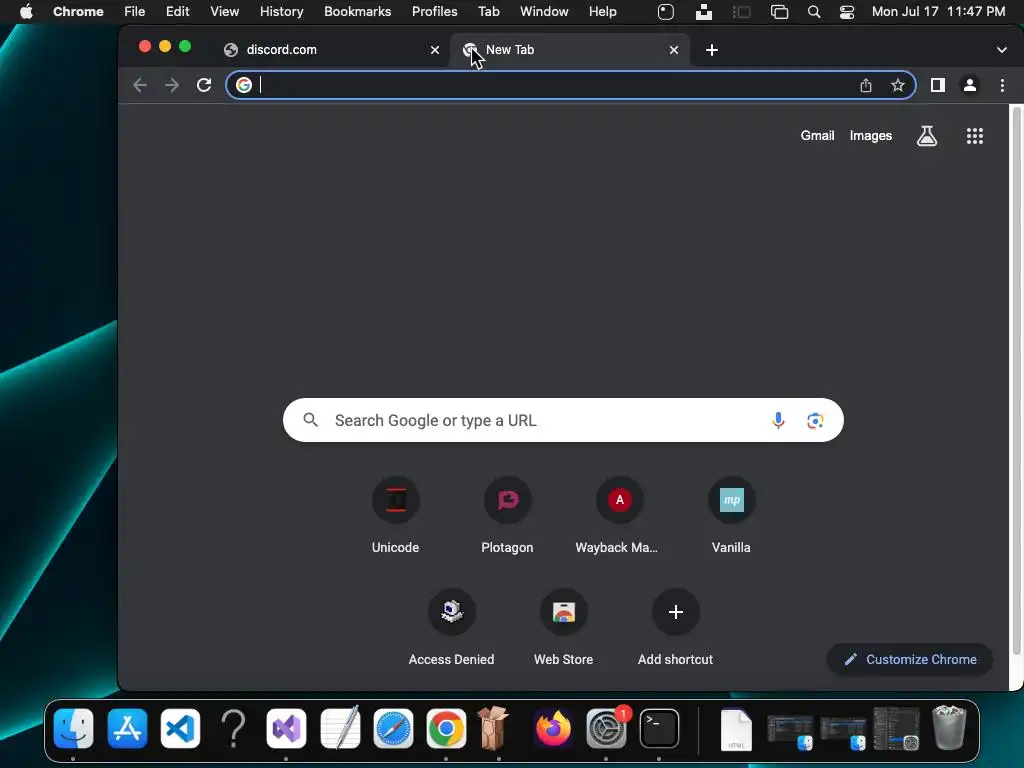Open TextEdit from the Dock
The image size is (1024, 768).
point(340,727)
